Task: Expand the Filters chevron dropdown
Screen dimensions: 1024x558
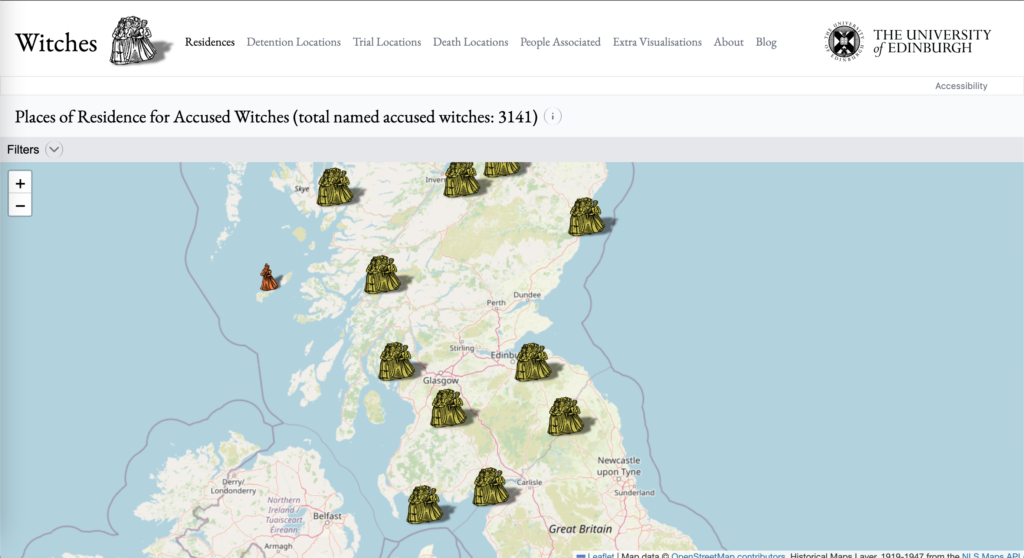Action: pos(54,150)
